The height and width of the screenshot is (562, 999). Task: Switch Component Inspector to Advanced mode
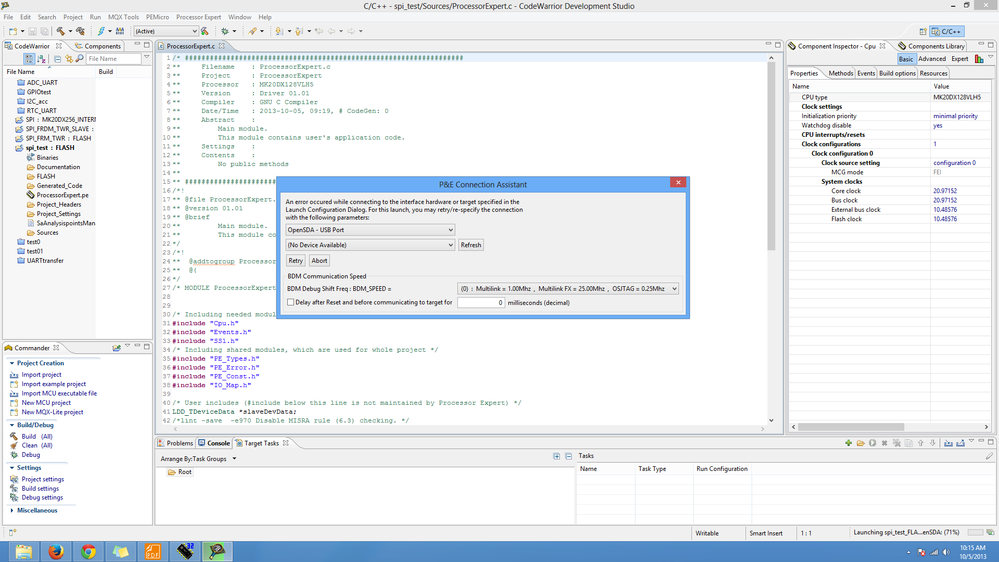pos(931,59)
